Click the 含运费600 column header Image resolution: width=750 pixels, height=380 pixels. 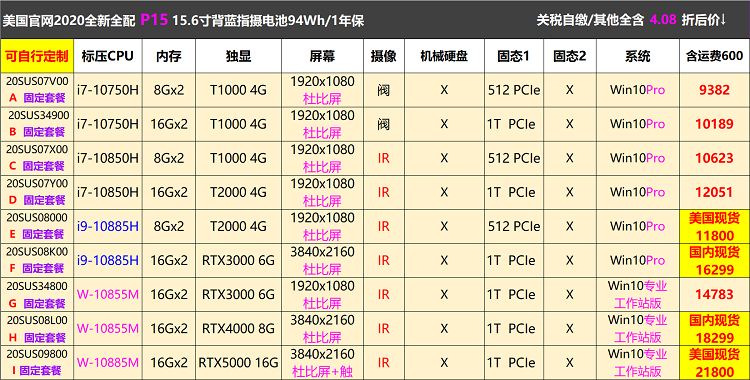(x=715, y=56)
